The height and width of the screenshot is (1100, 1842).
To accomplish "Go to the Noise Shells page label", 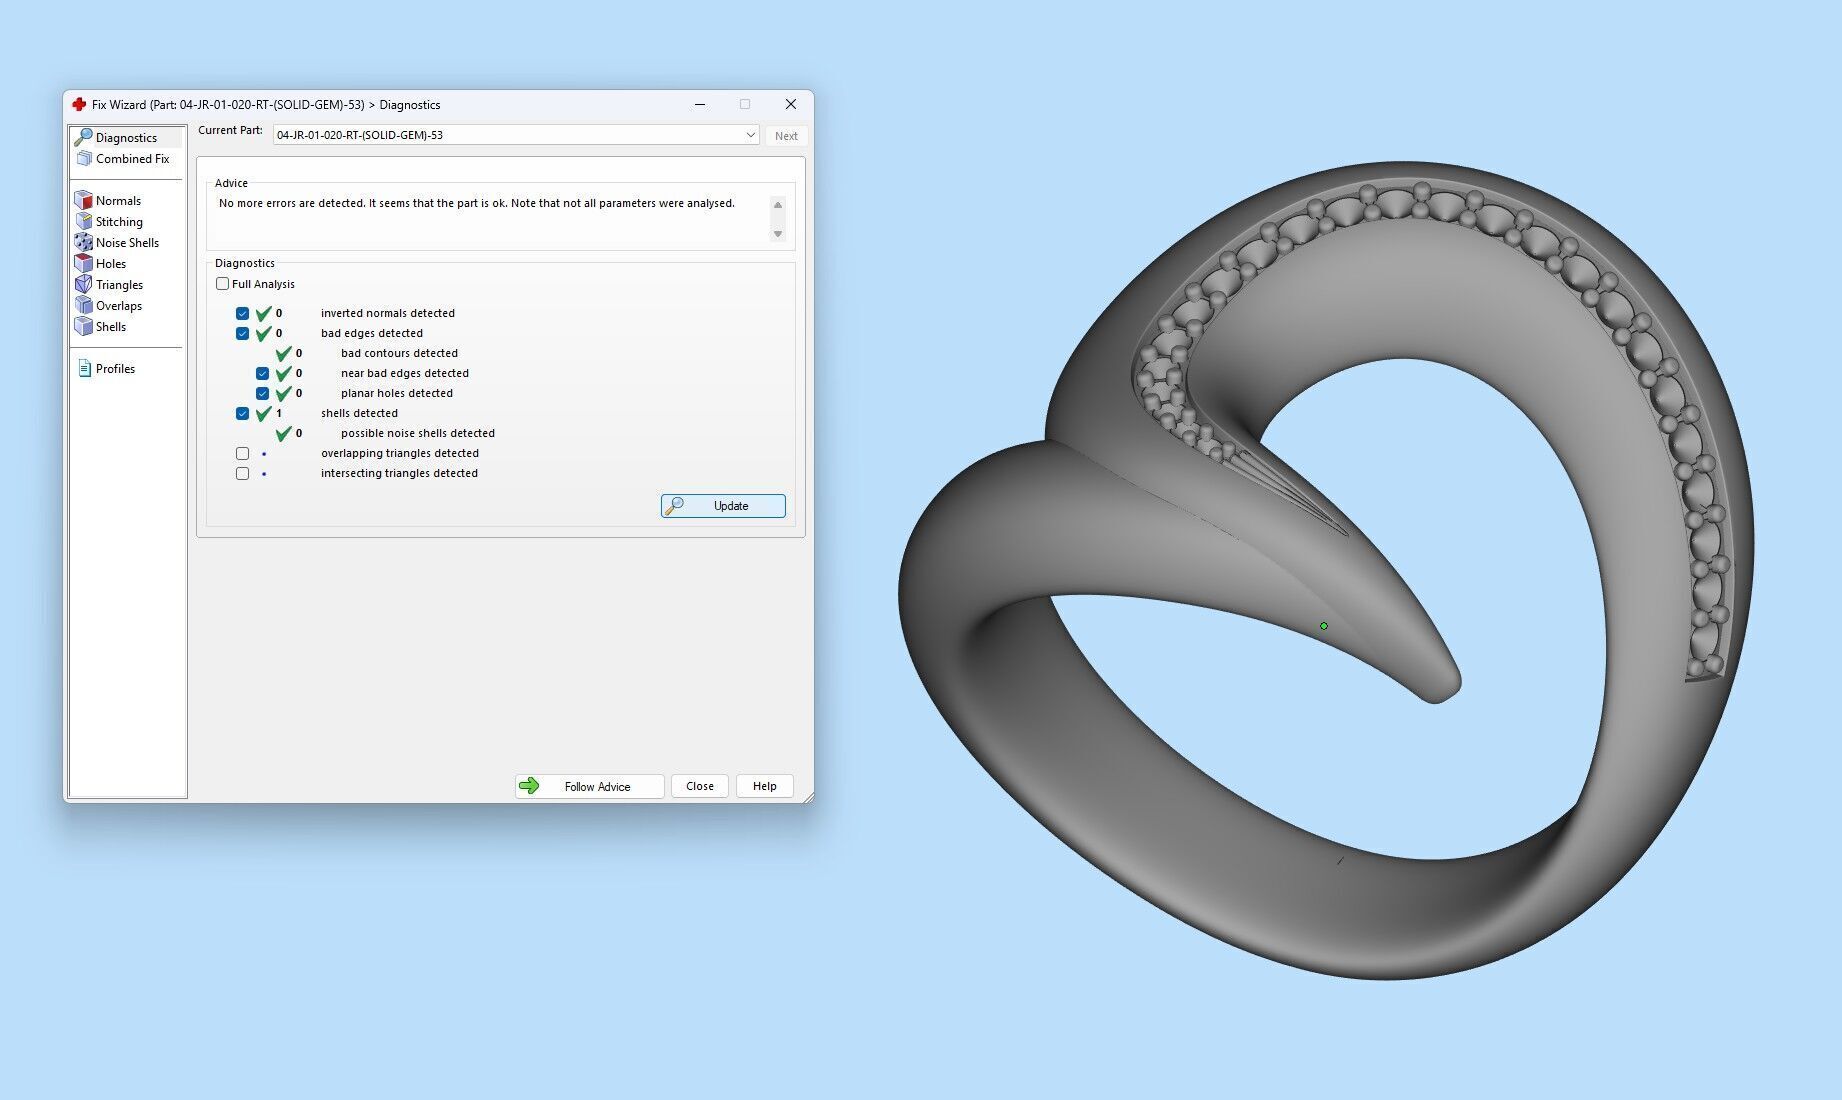I will pos(127,243).
